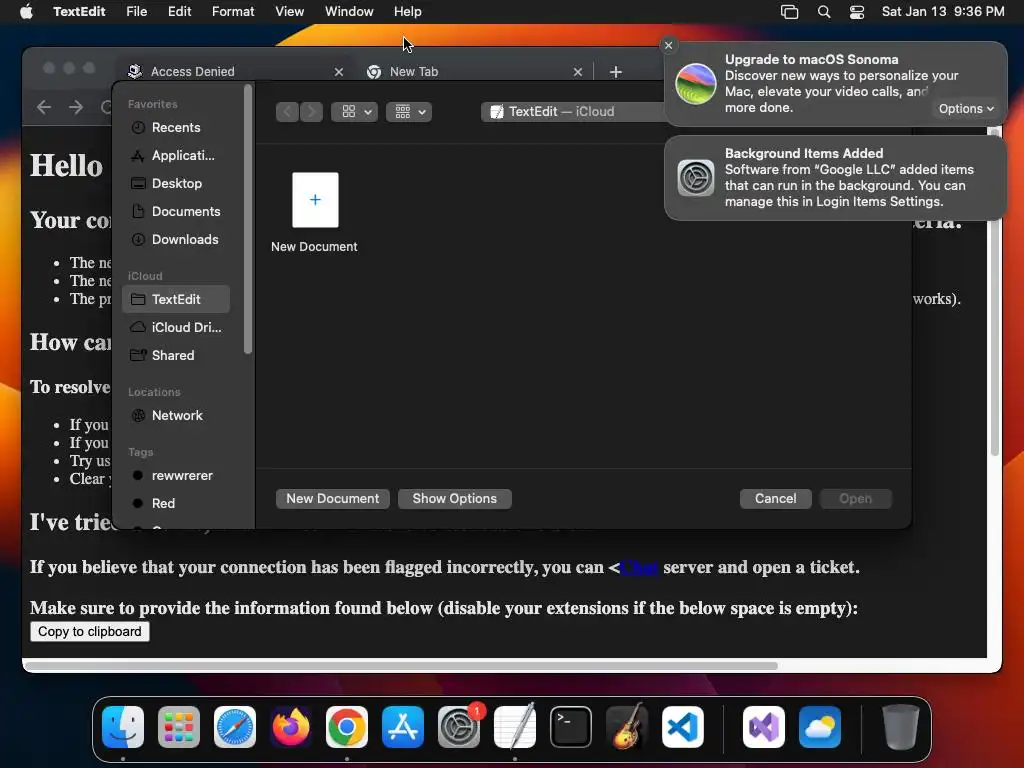The image size is (1024, 768).
Task: Click the macOS Sonoma notification icon
Action: coord(696,84)
